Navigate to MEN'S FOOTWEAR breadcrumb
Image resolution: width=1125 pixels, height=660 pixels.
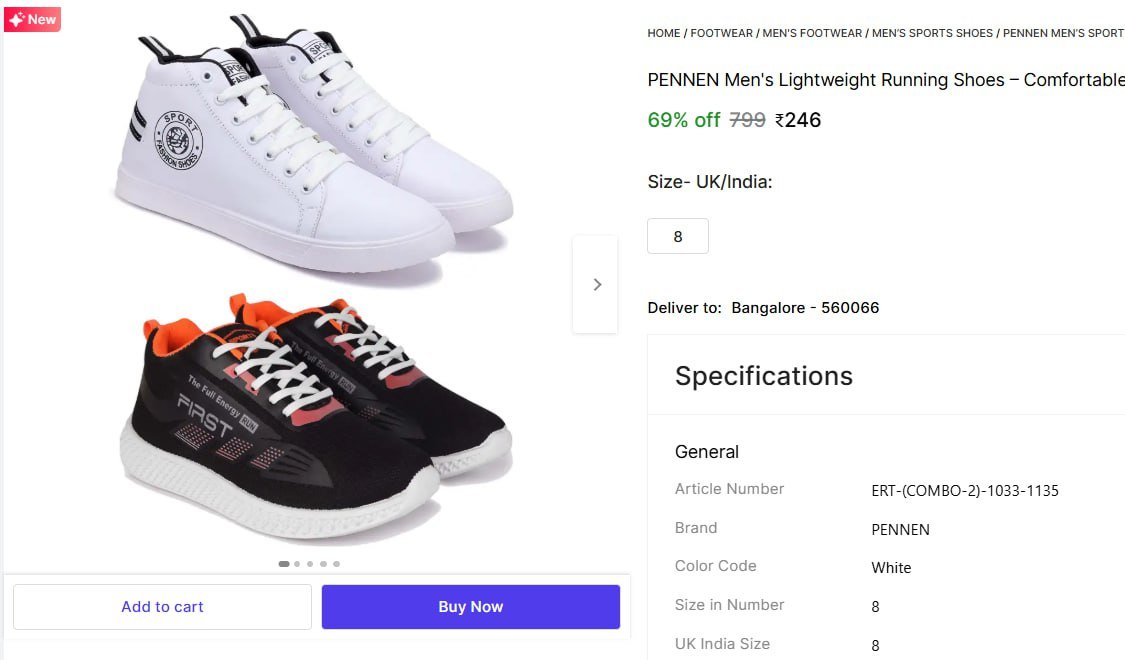pos(812,33)
